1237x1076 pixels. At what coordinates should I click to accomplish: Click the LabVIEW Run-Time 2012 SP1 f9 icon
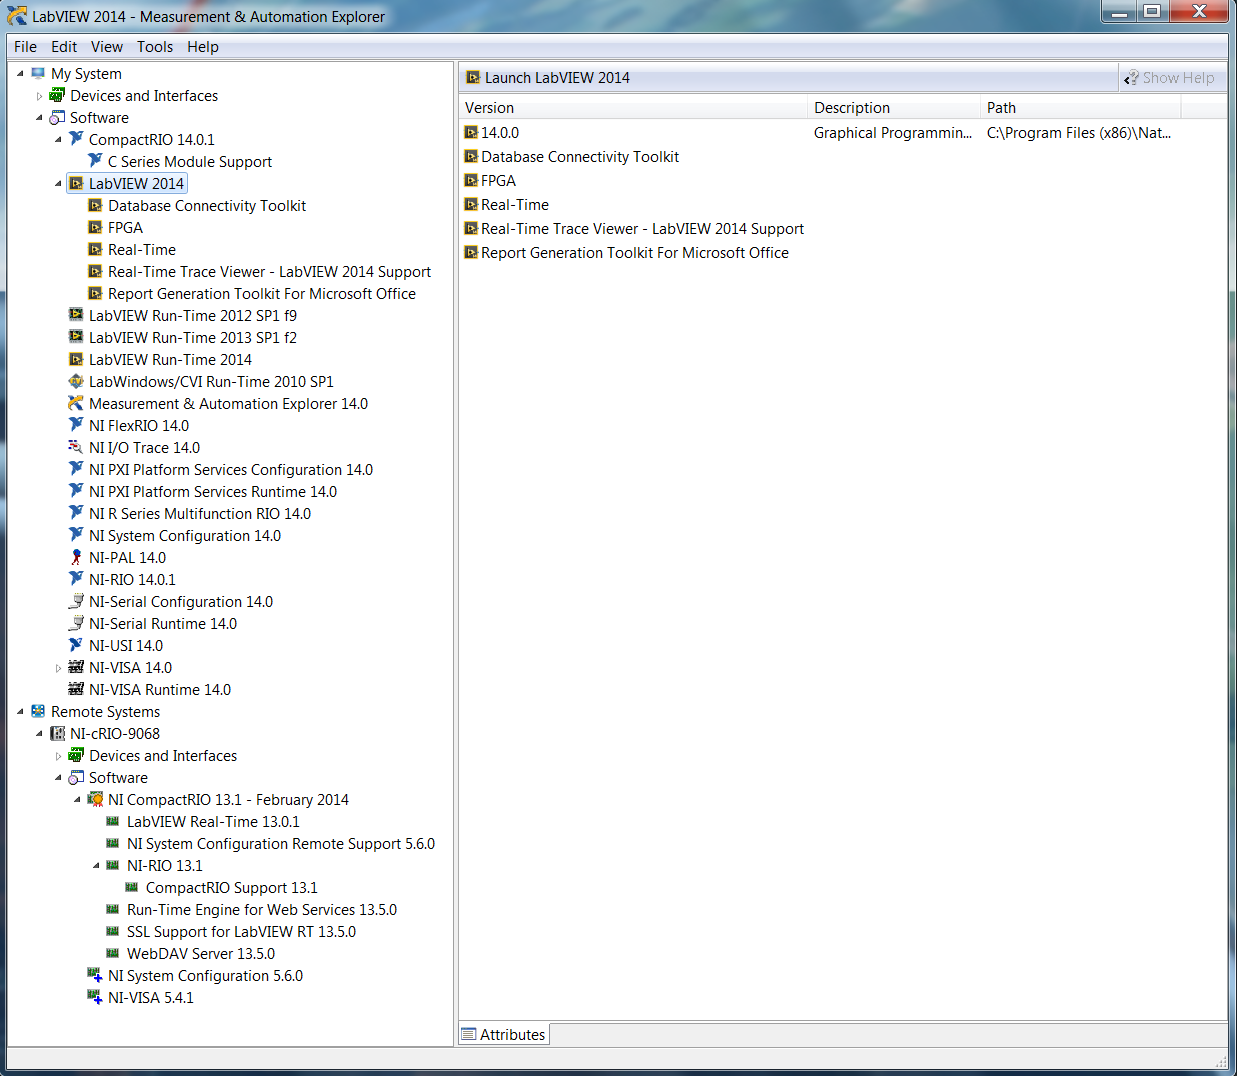click(x=76, y=315)
